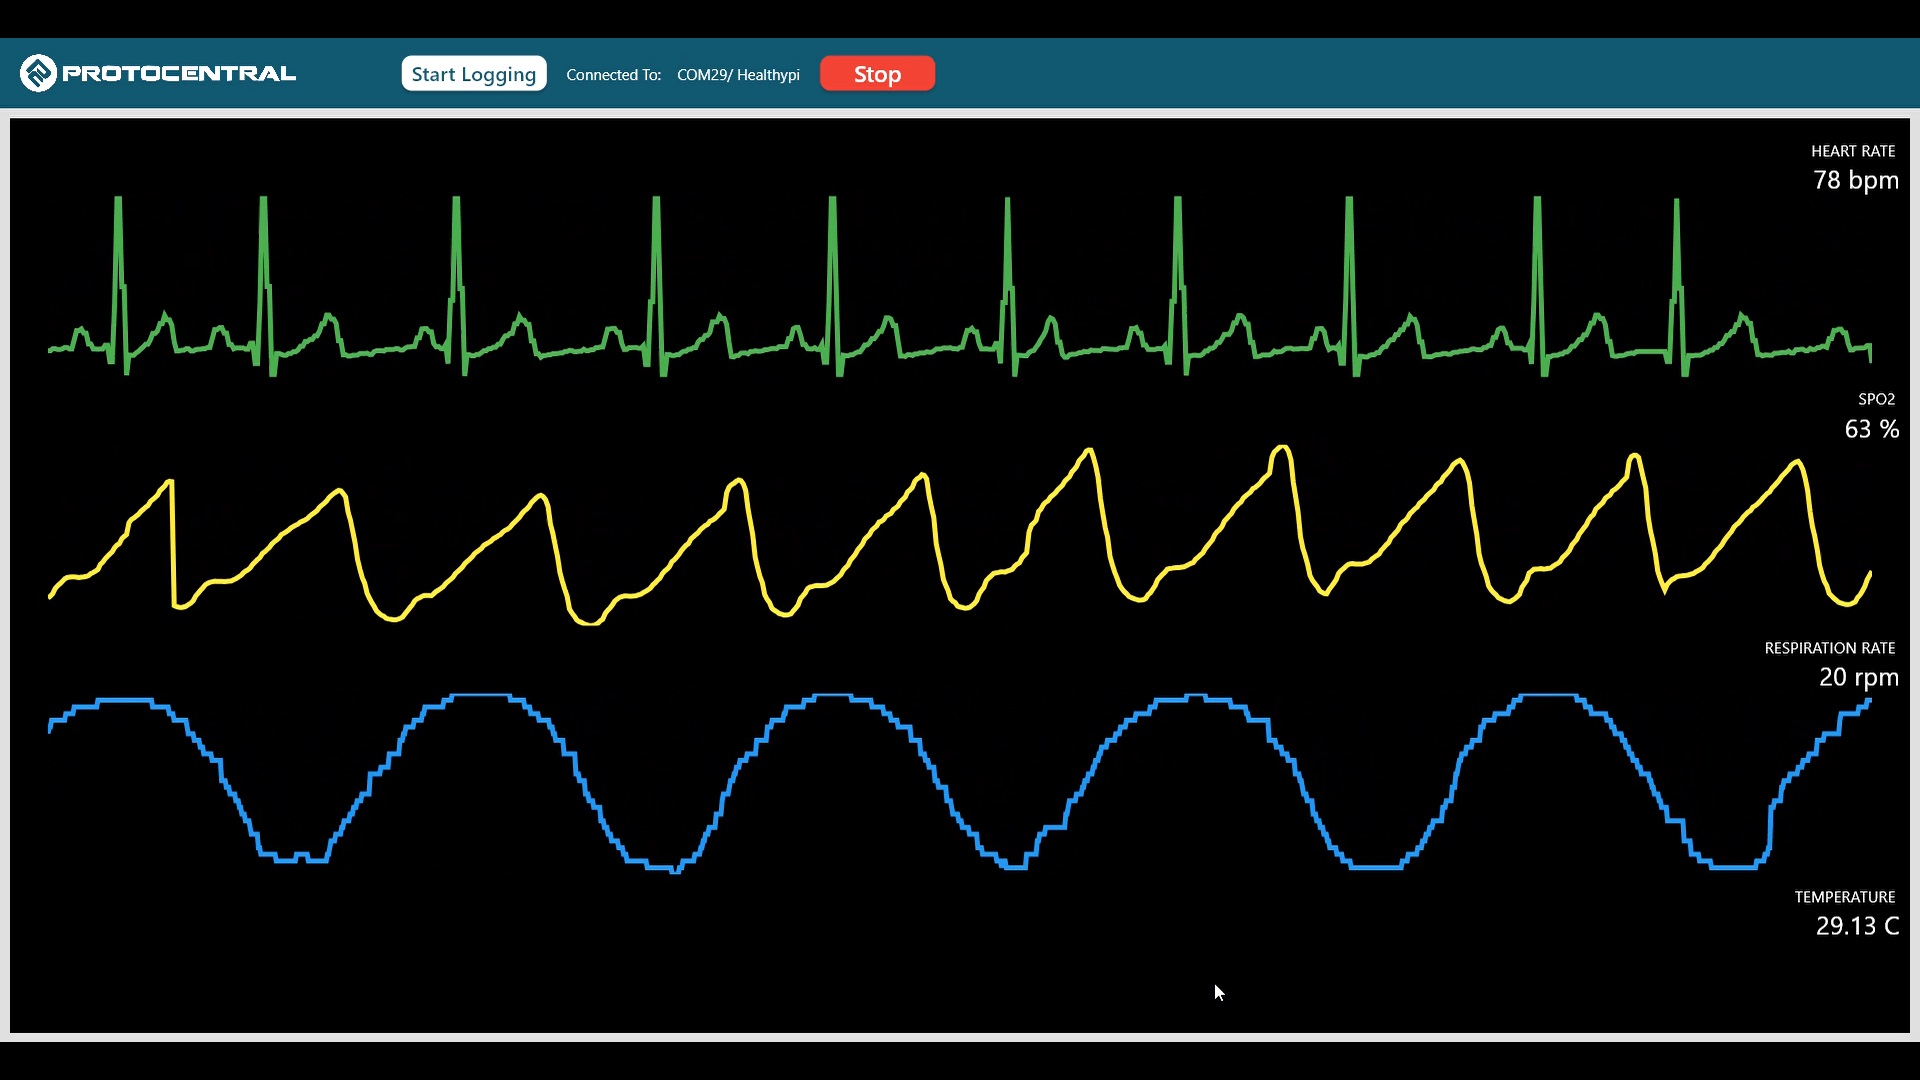
Task: Click the blue respiration waveform plot
Action: point(960,783)
